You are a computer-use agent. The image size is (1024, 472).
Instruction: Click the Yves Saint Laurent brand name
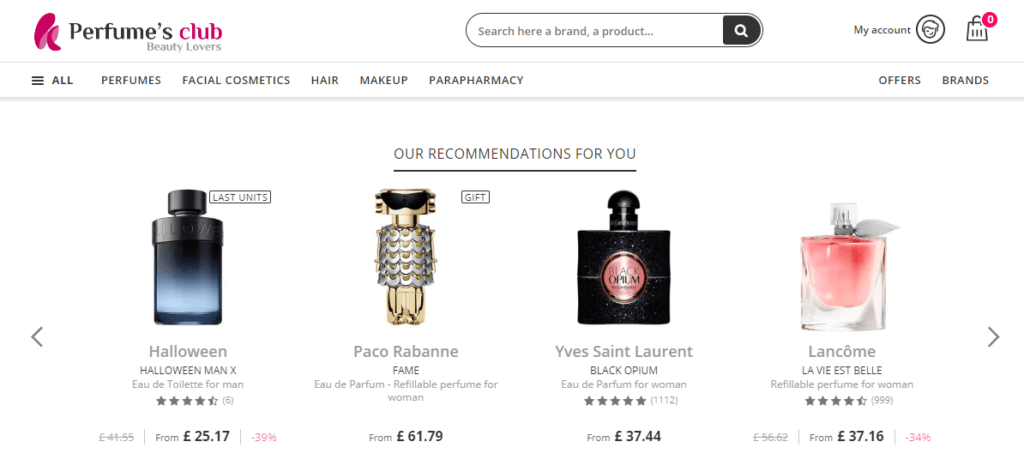[x=624, y=352]
